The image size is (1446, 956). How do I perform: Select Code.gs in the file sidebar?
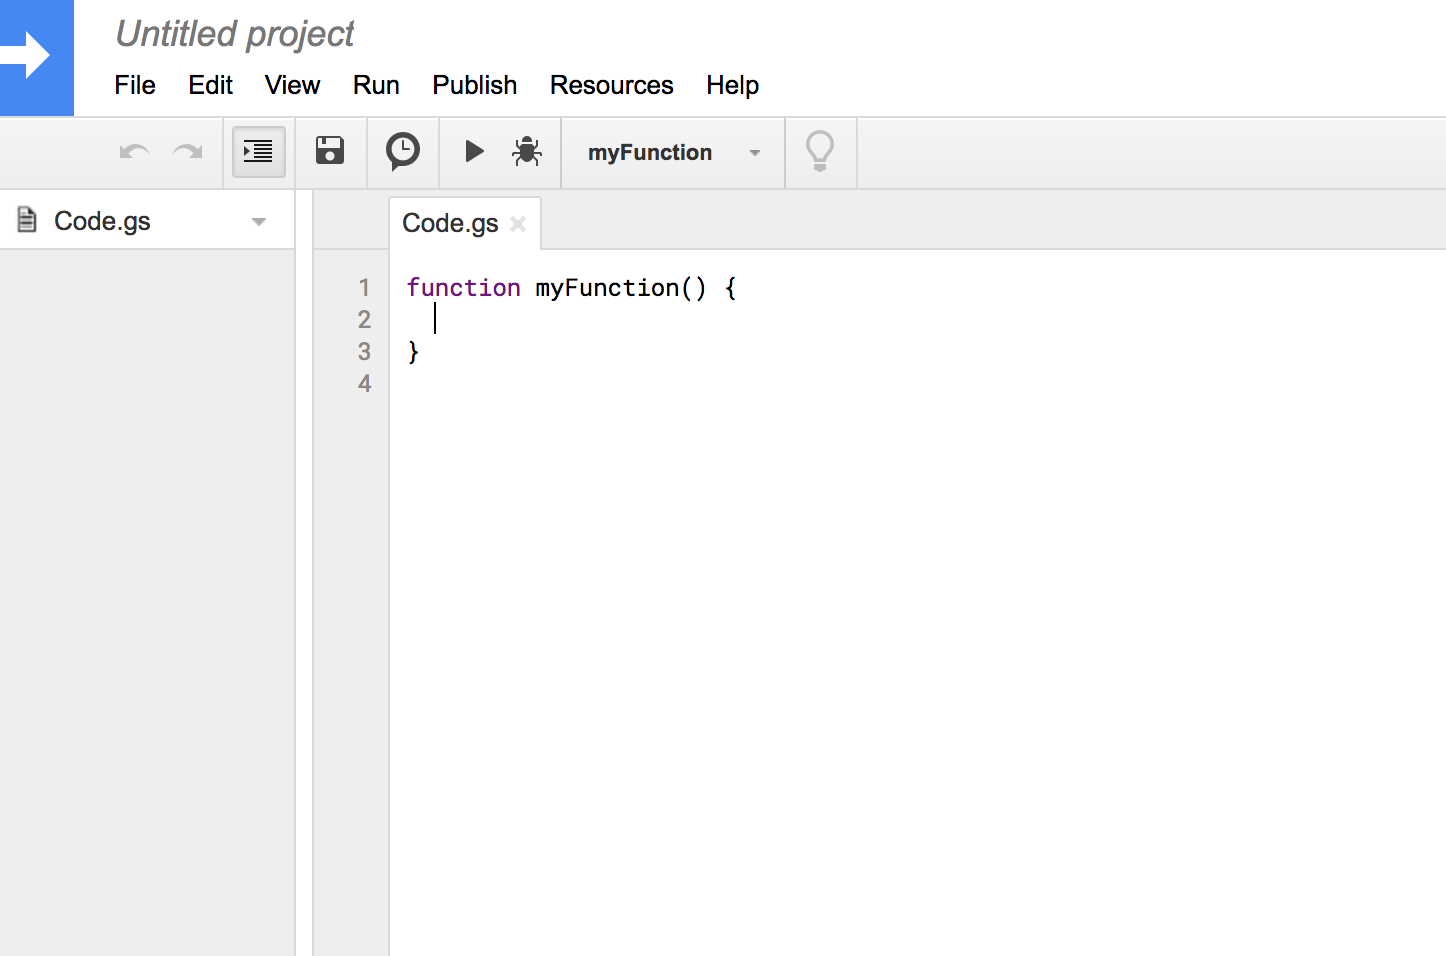click(x=102, y=221)
